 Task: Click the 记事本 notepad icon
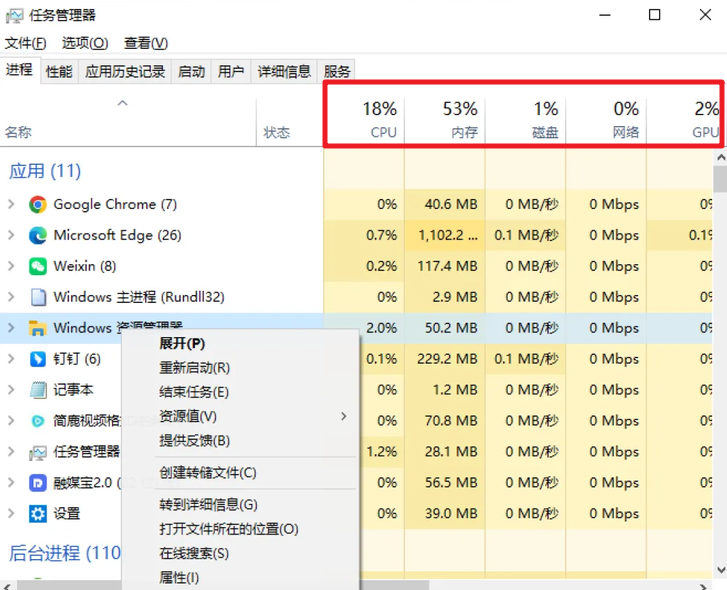pos(38,390)
